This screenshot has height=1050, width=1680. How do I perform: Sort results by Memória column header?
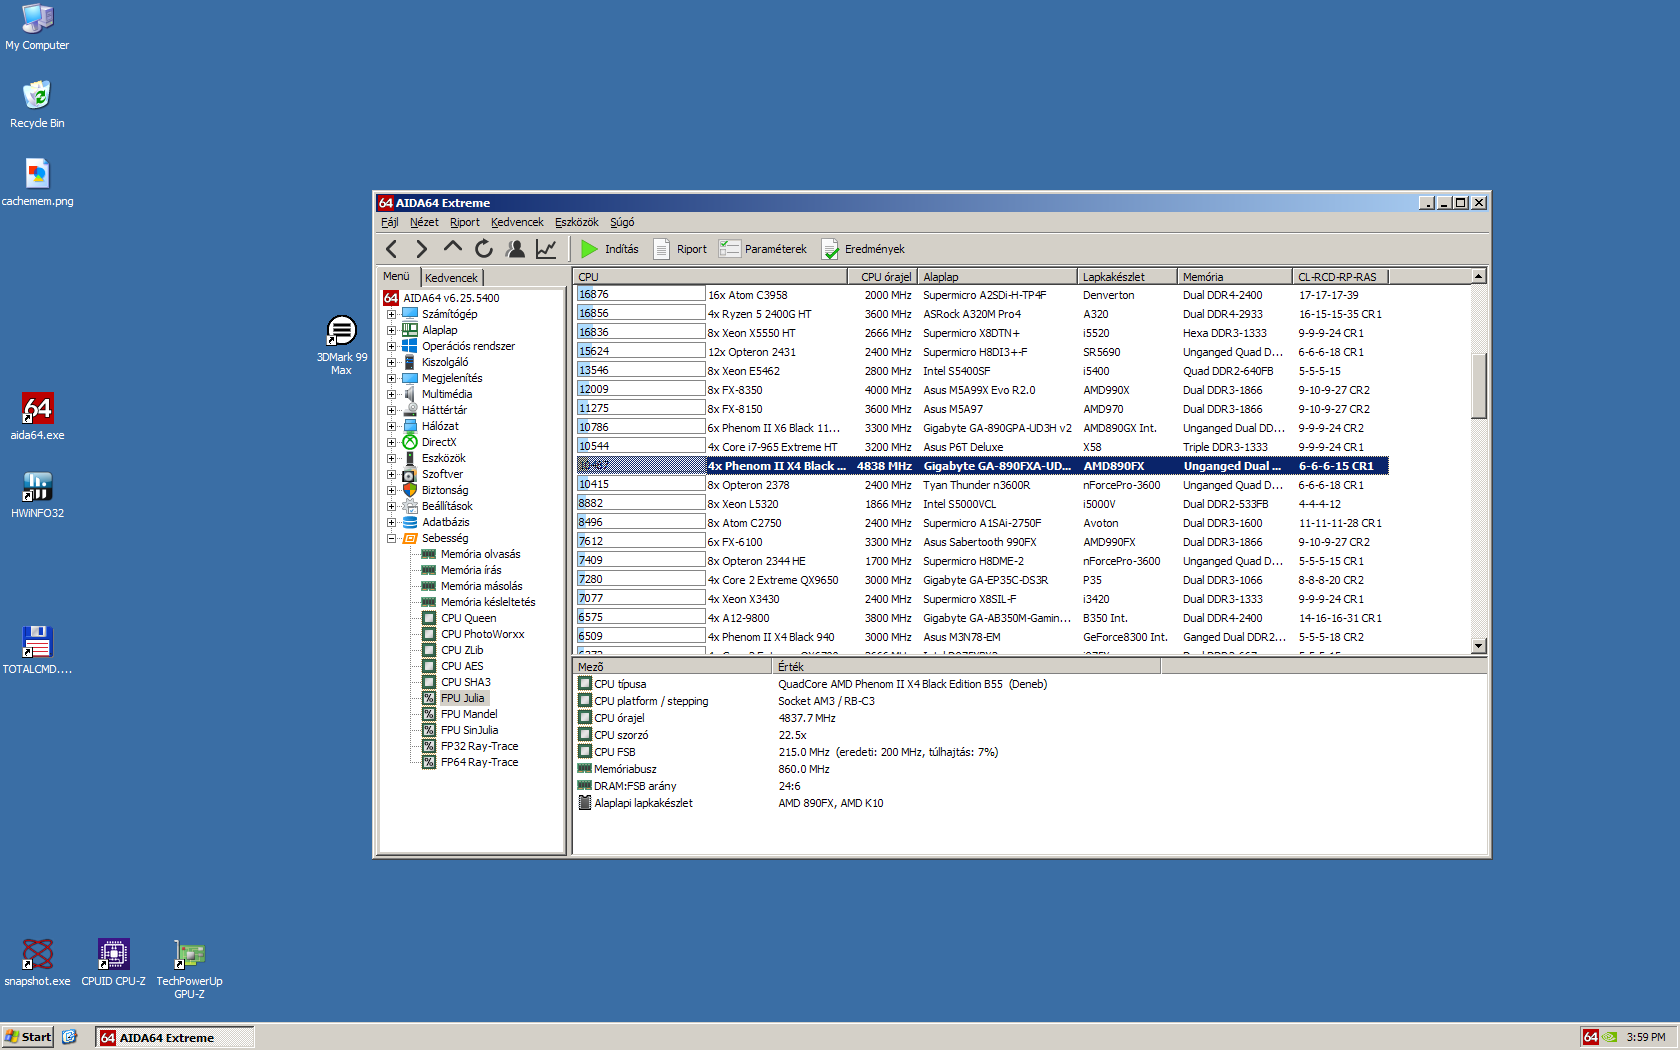1234,277
